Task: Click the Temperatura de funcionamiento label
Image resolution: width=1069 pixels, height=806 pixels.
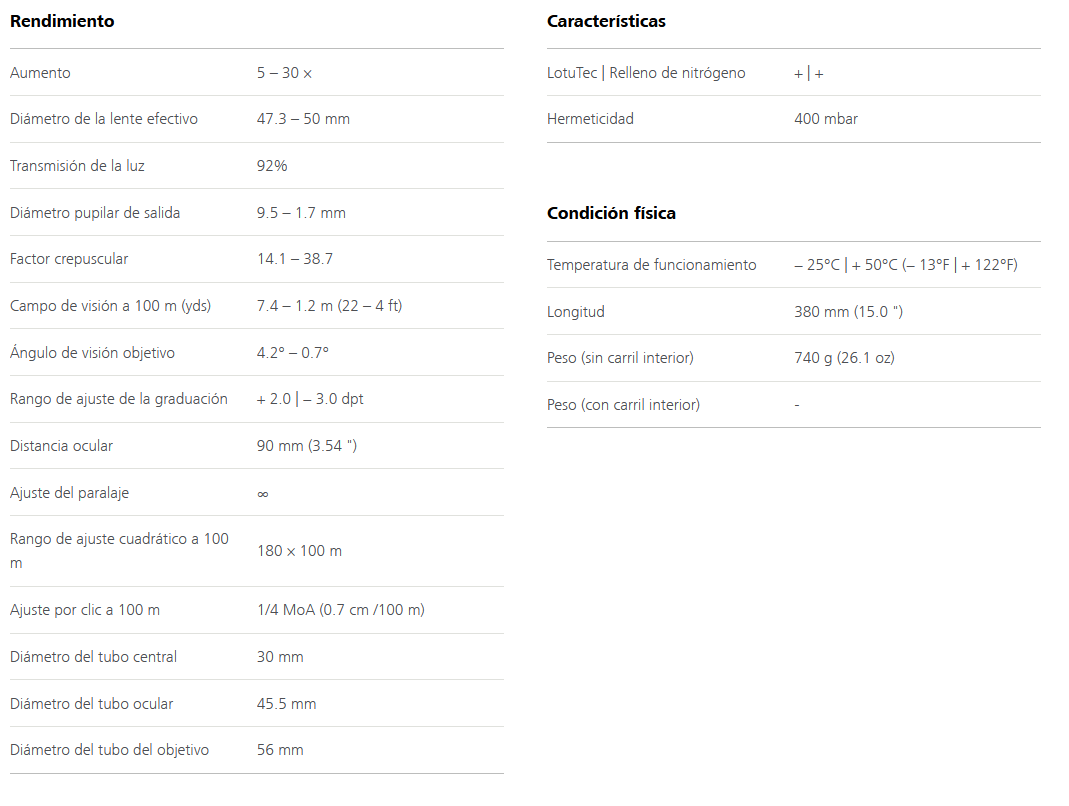Action: coord(651,265)
